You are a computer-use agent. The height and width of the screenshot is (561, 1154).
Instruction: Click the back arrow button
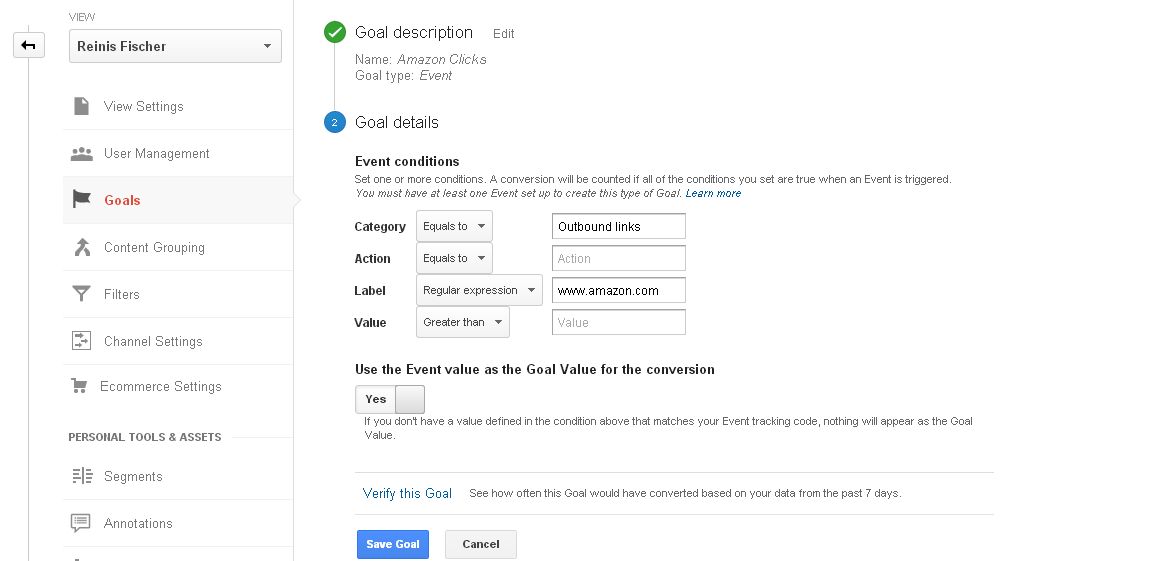click(29, 46)
